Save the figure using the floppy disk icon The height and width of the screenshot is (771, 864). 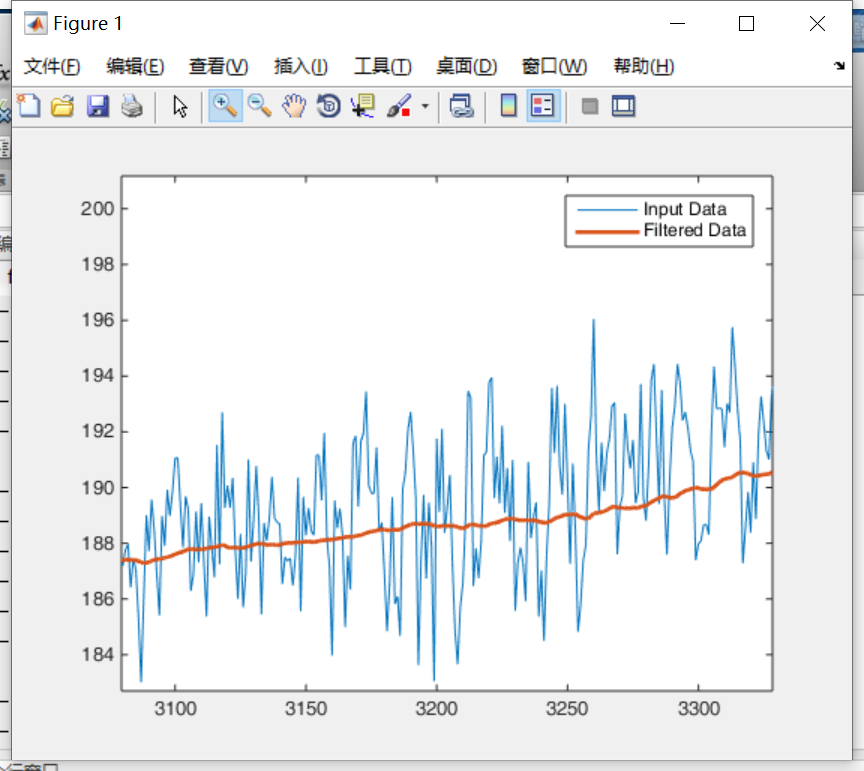97,106
